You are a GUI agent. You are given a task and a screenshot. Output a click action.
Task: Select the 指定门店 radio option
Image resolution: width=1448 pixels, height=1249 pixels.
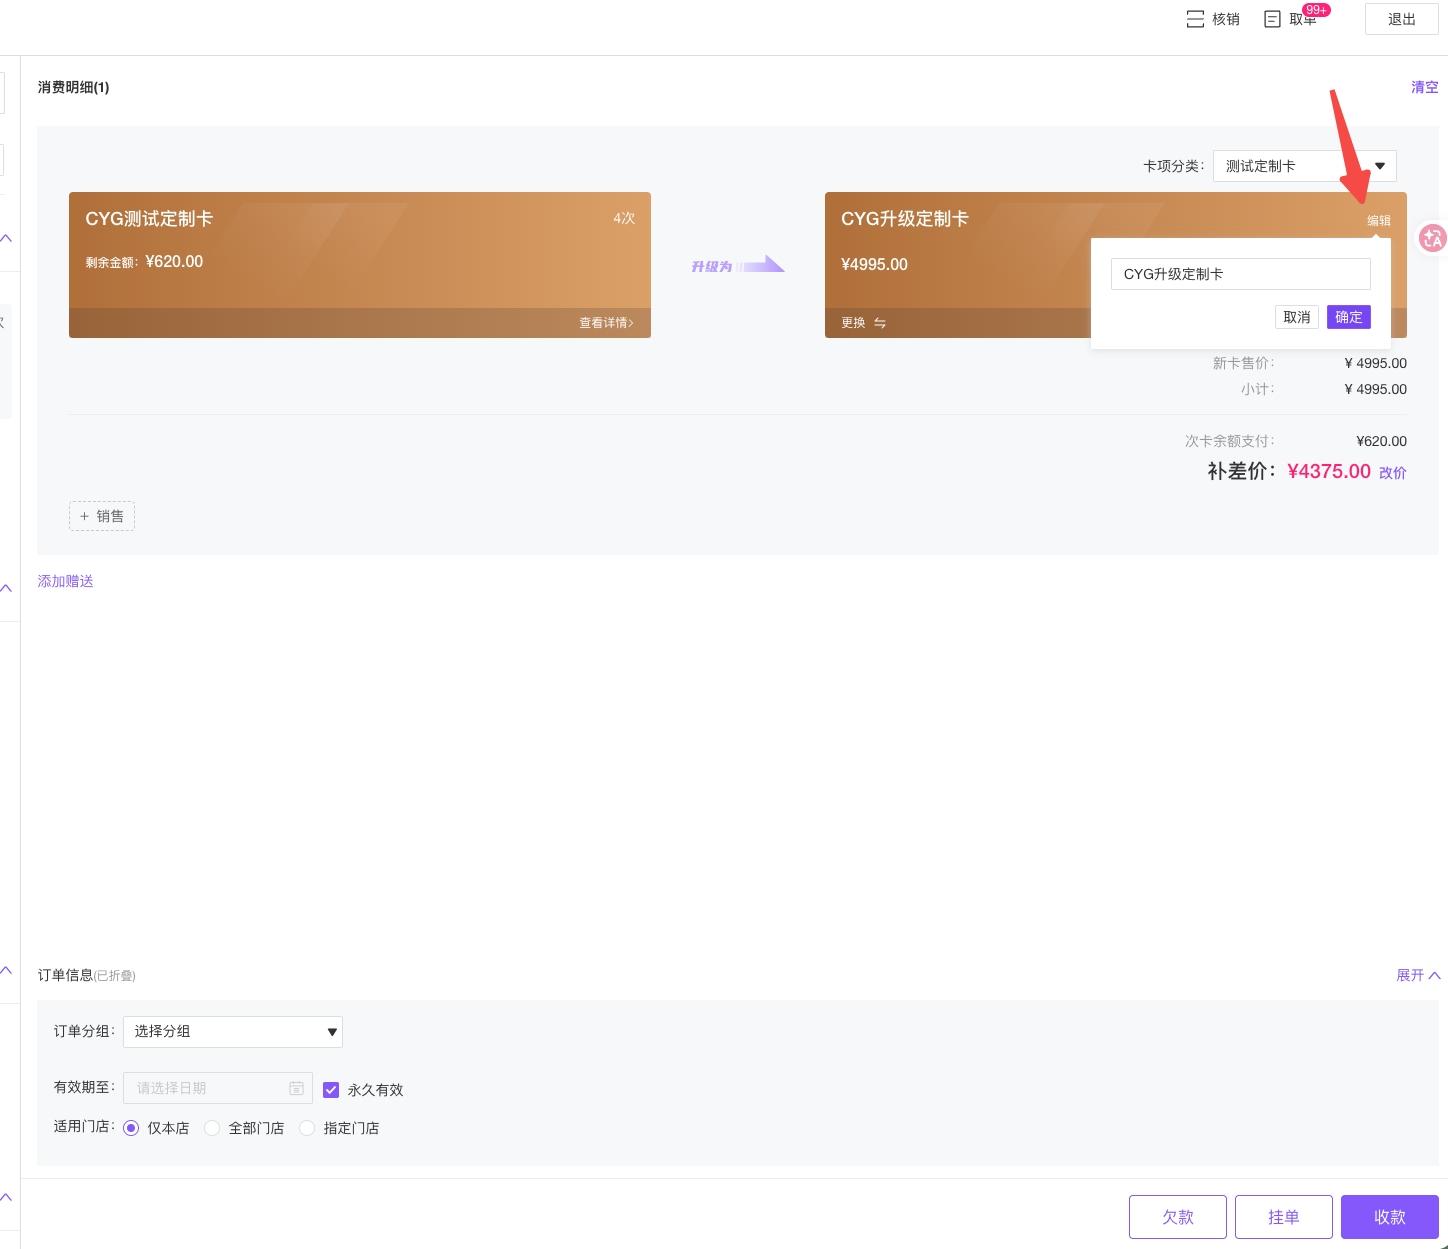click(307, 1128)
